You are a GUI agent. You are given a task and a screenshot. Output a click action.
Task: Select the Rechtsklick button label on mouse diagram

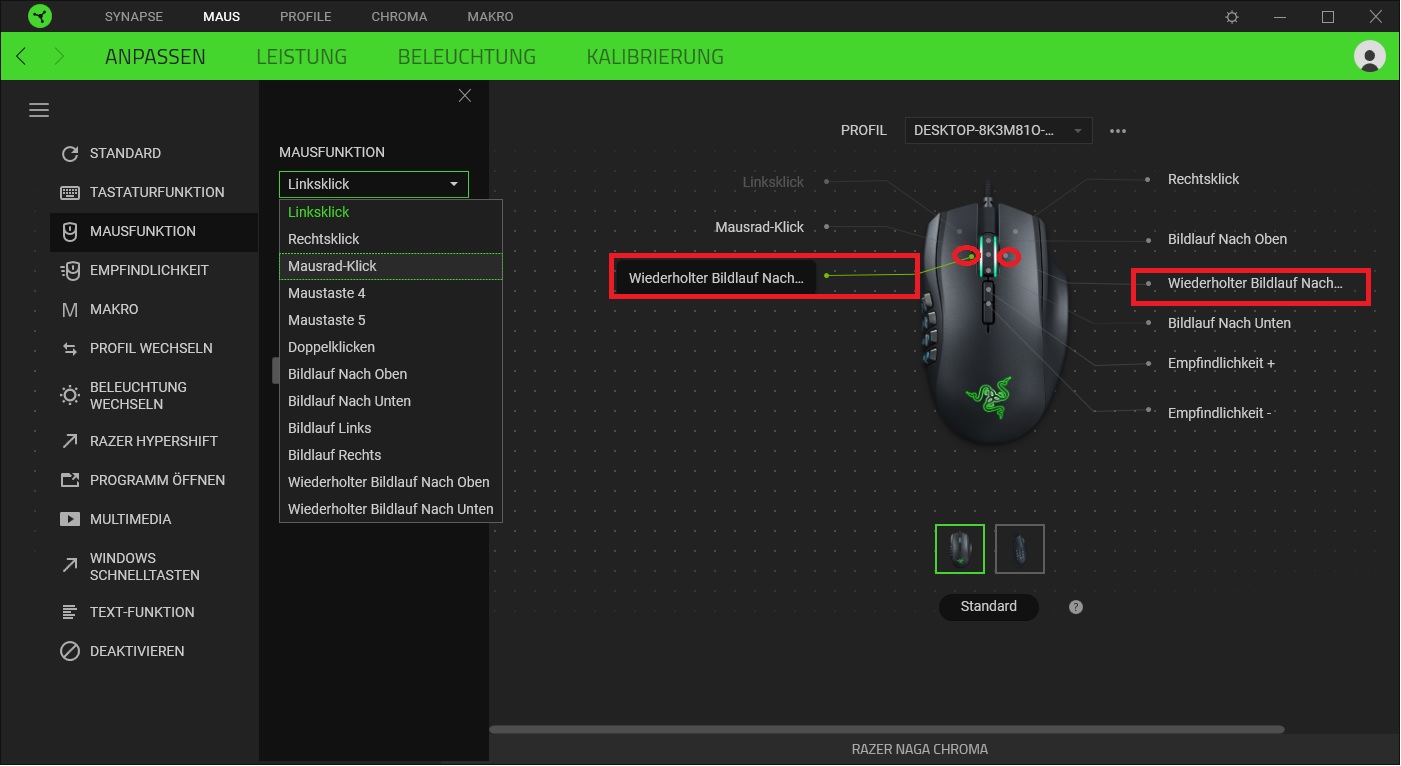point(1203,179)
